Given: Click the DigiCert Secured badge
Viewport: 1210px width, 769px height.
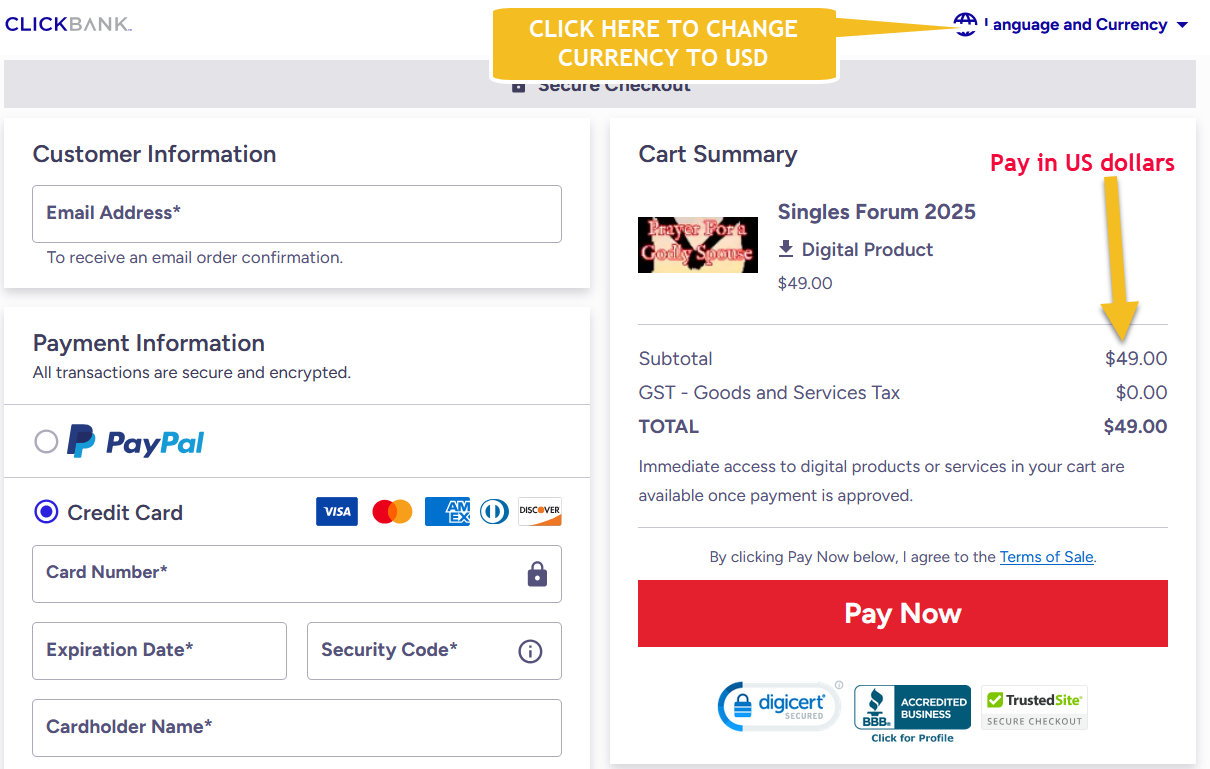Looking at the screenshot, I should tap(779, 706).
